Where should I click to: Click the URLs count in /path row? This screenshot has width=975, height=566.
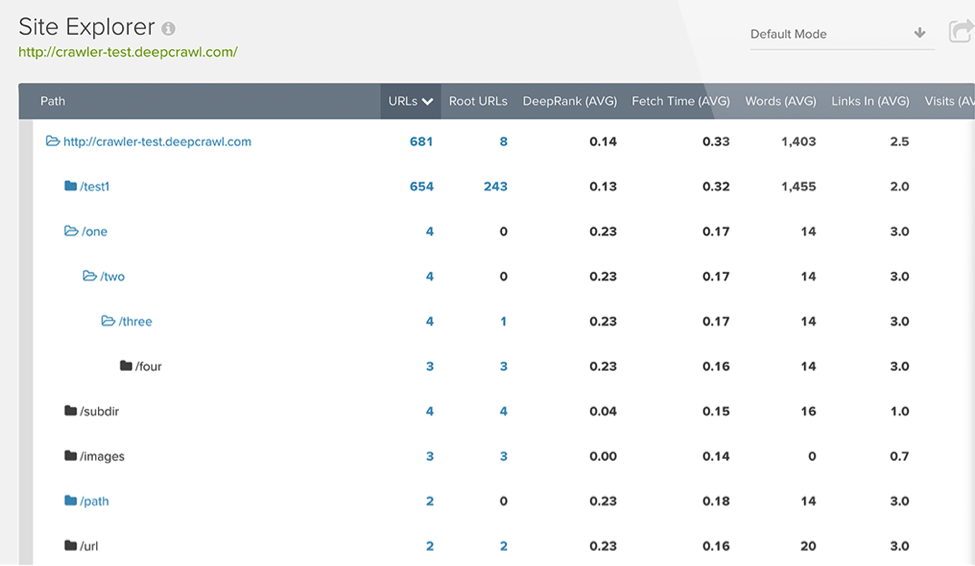tap(430, 501)
